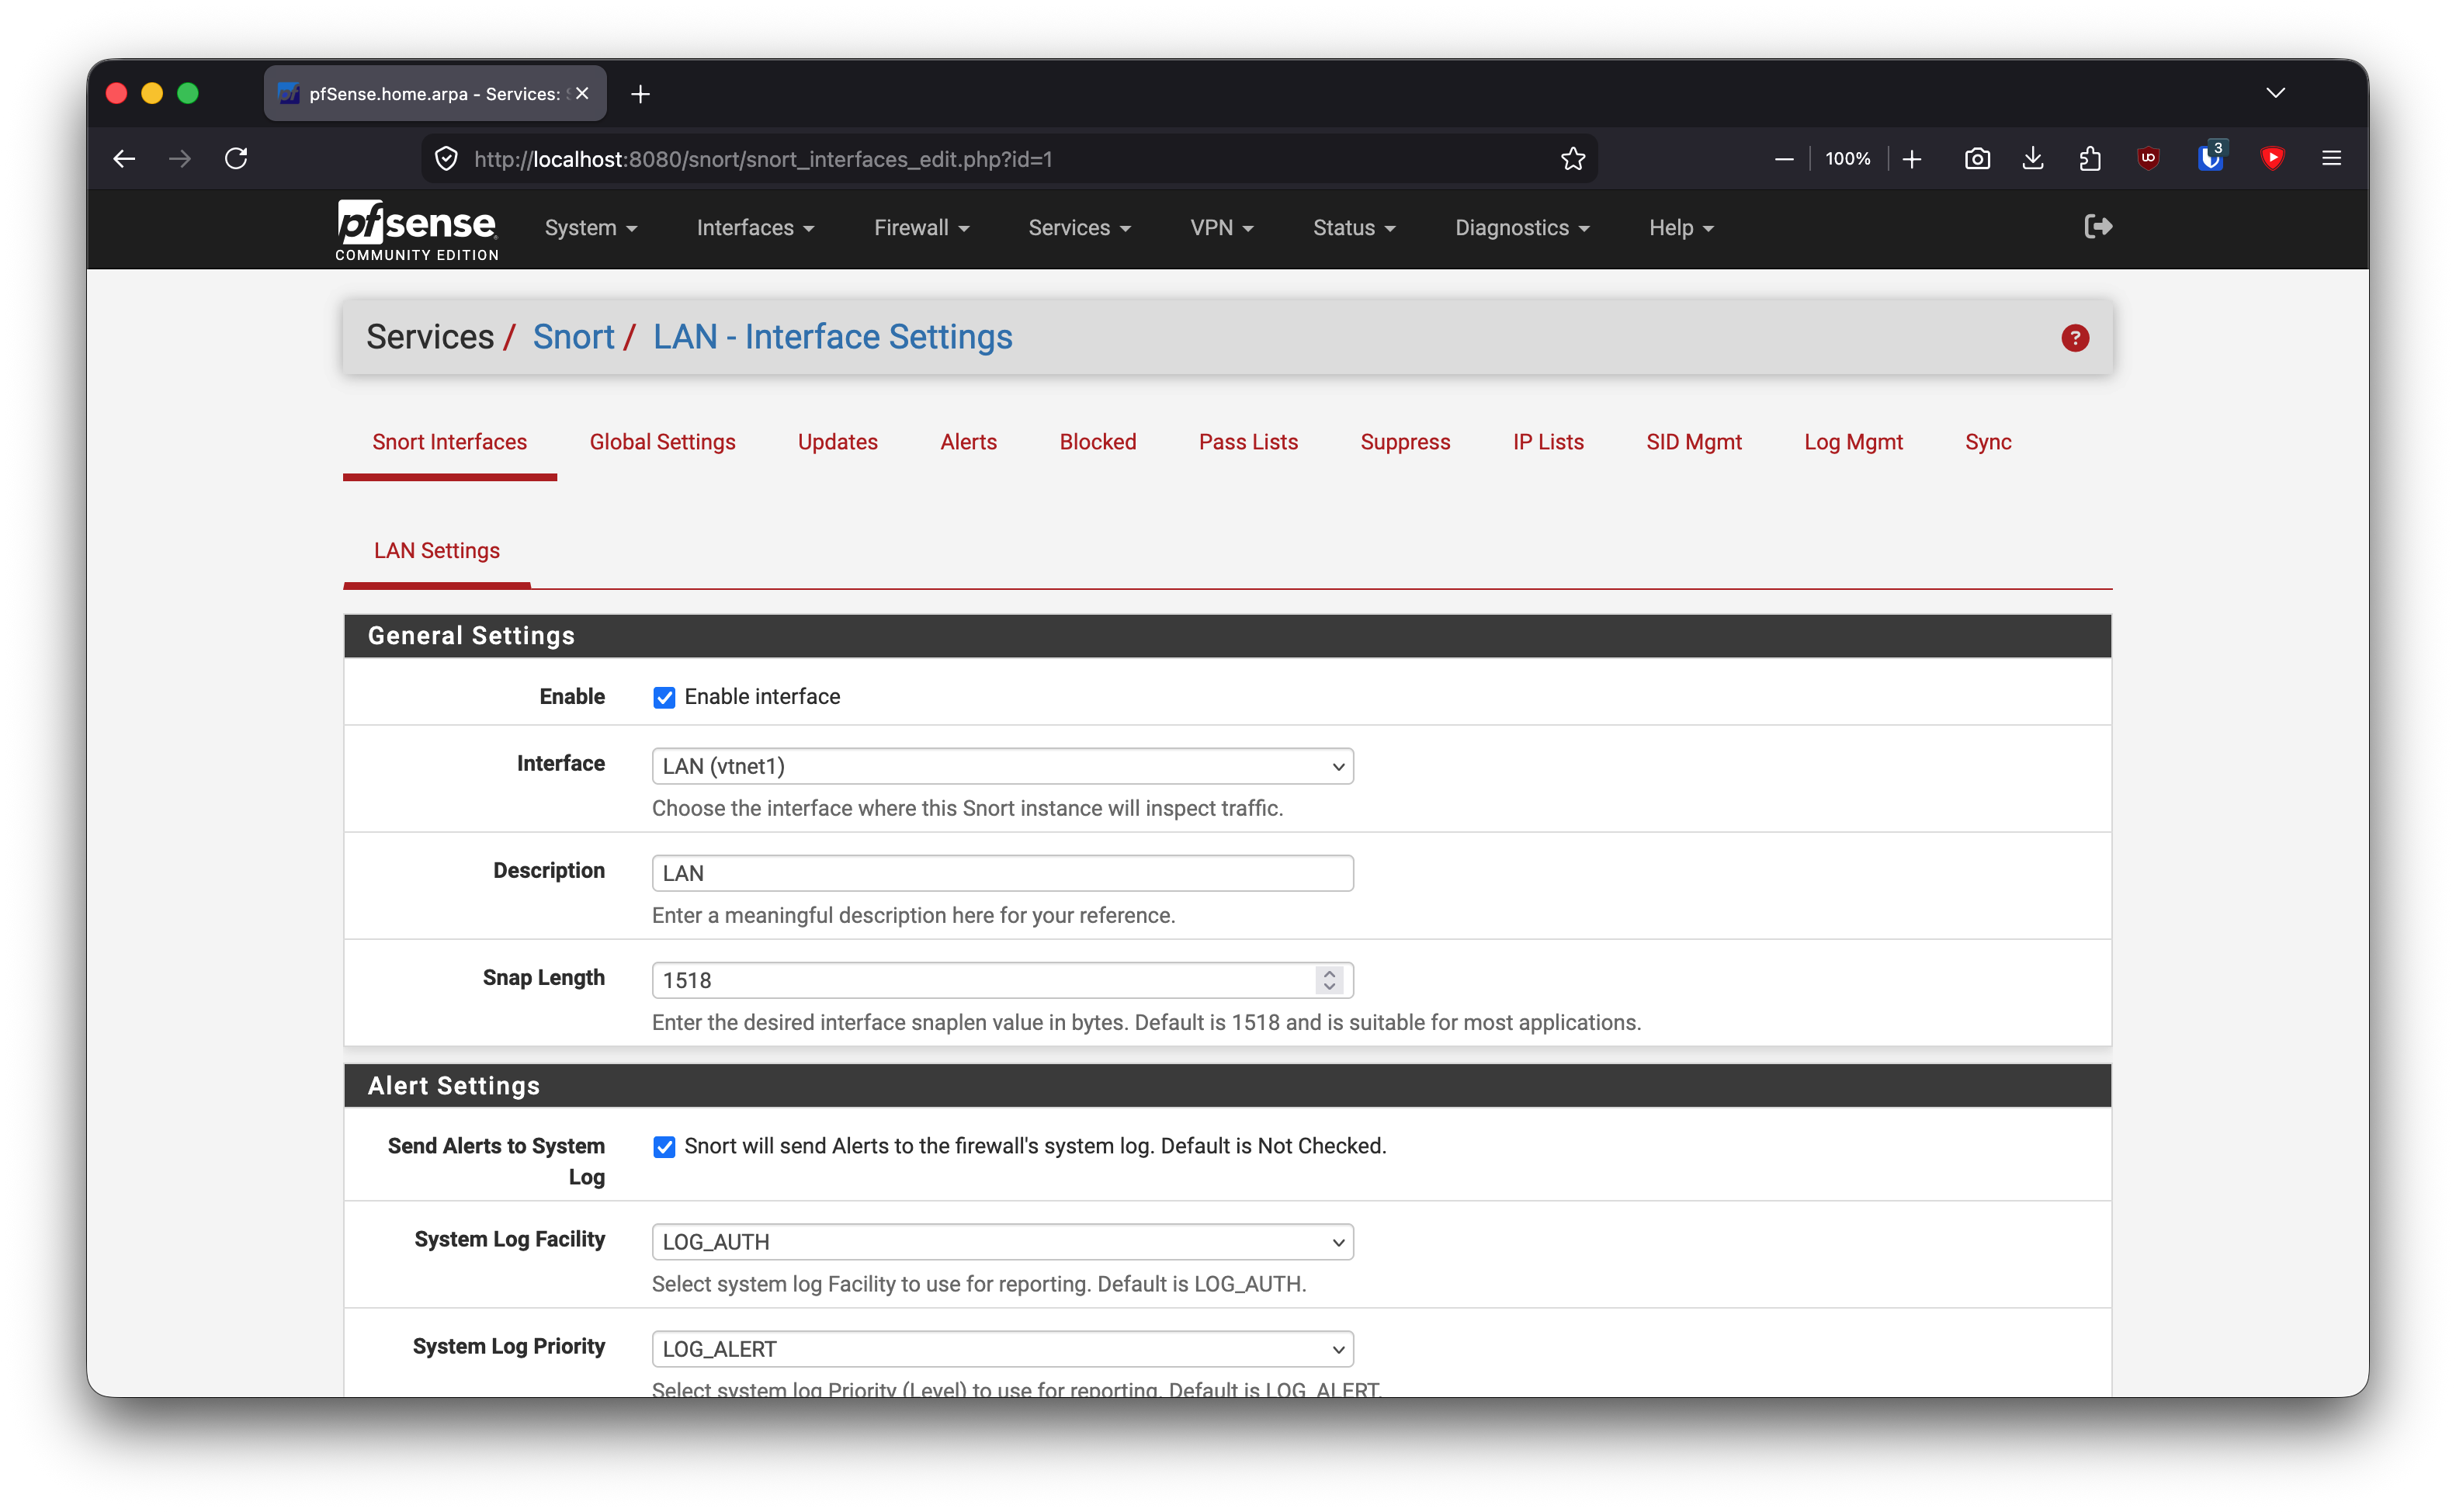Click the red play-shield extension icon
Screen dimensions: 2456x1512
click(x=2272, y=159)
